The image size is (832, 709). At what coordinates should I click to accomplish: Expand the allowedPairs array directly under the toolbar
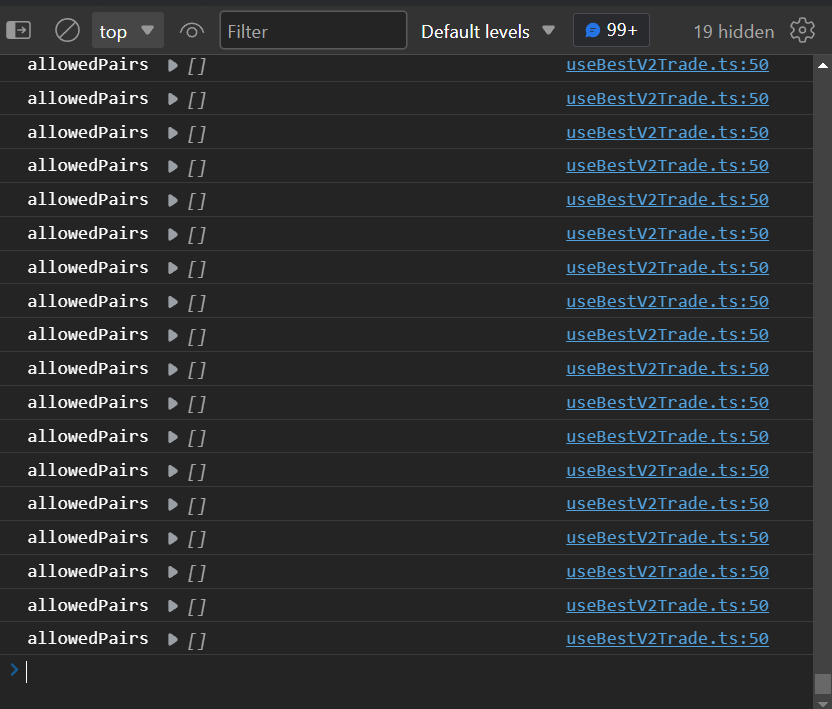click(x=172, y=65)
